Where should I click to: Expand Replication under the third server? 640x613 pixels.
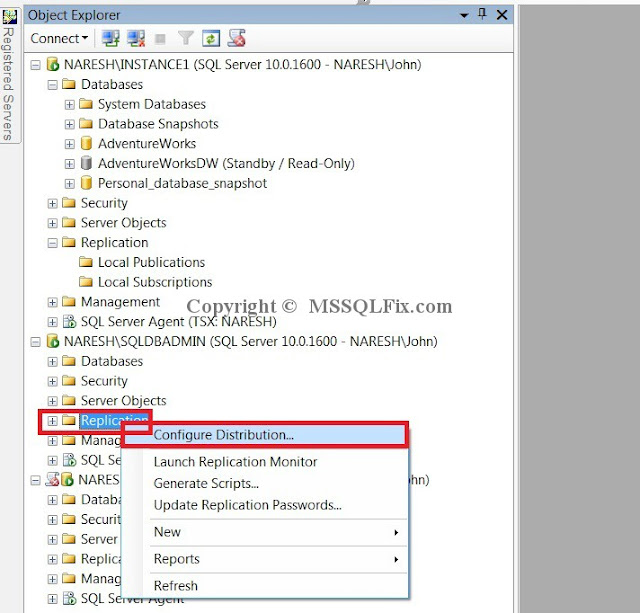click(x=52, y=560)
